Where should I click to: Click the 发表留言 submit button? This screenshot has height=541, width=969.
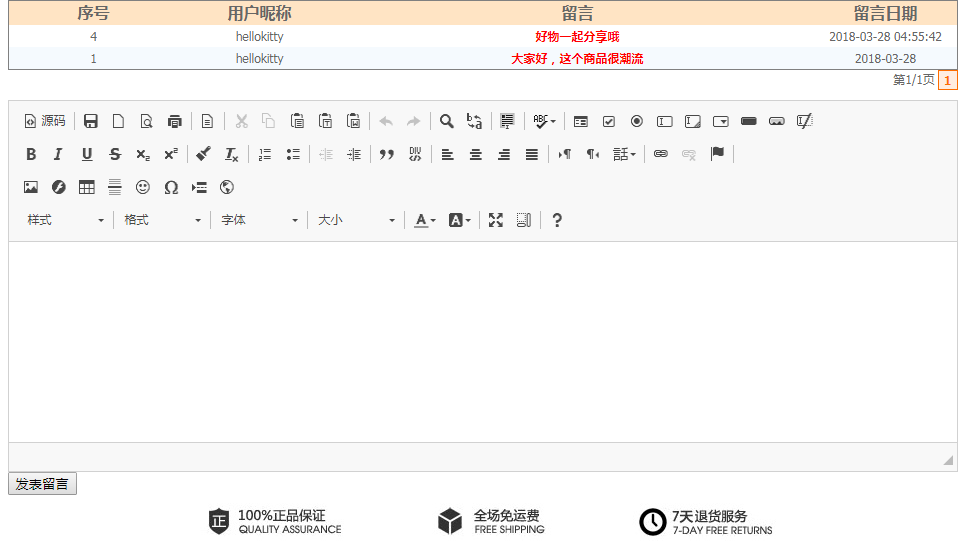[x=42, y=484]
